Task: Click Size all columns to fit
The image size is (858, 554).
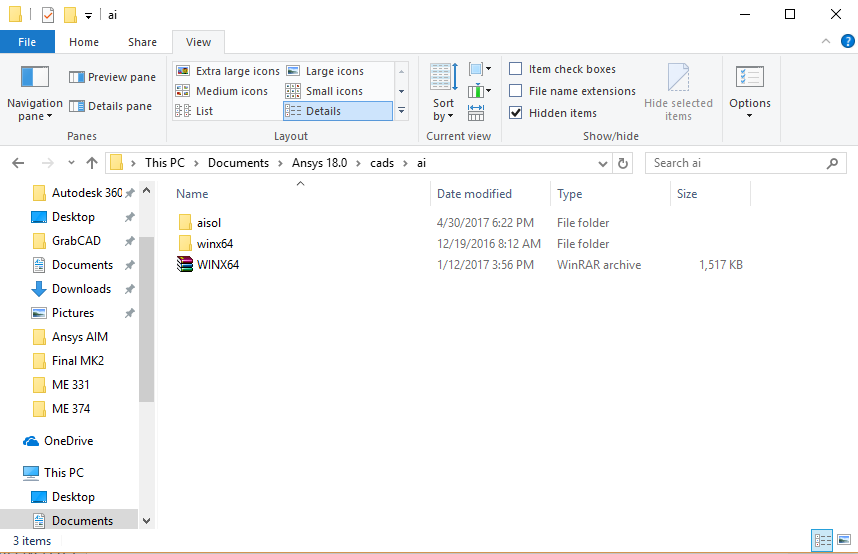Action: [x=476, y=113]
